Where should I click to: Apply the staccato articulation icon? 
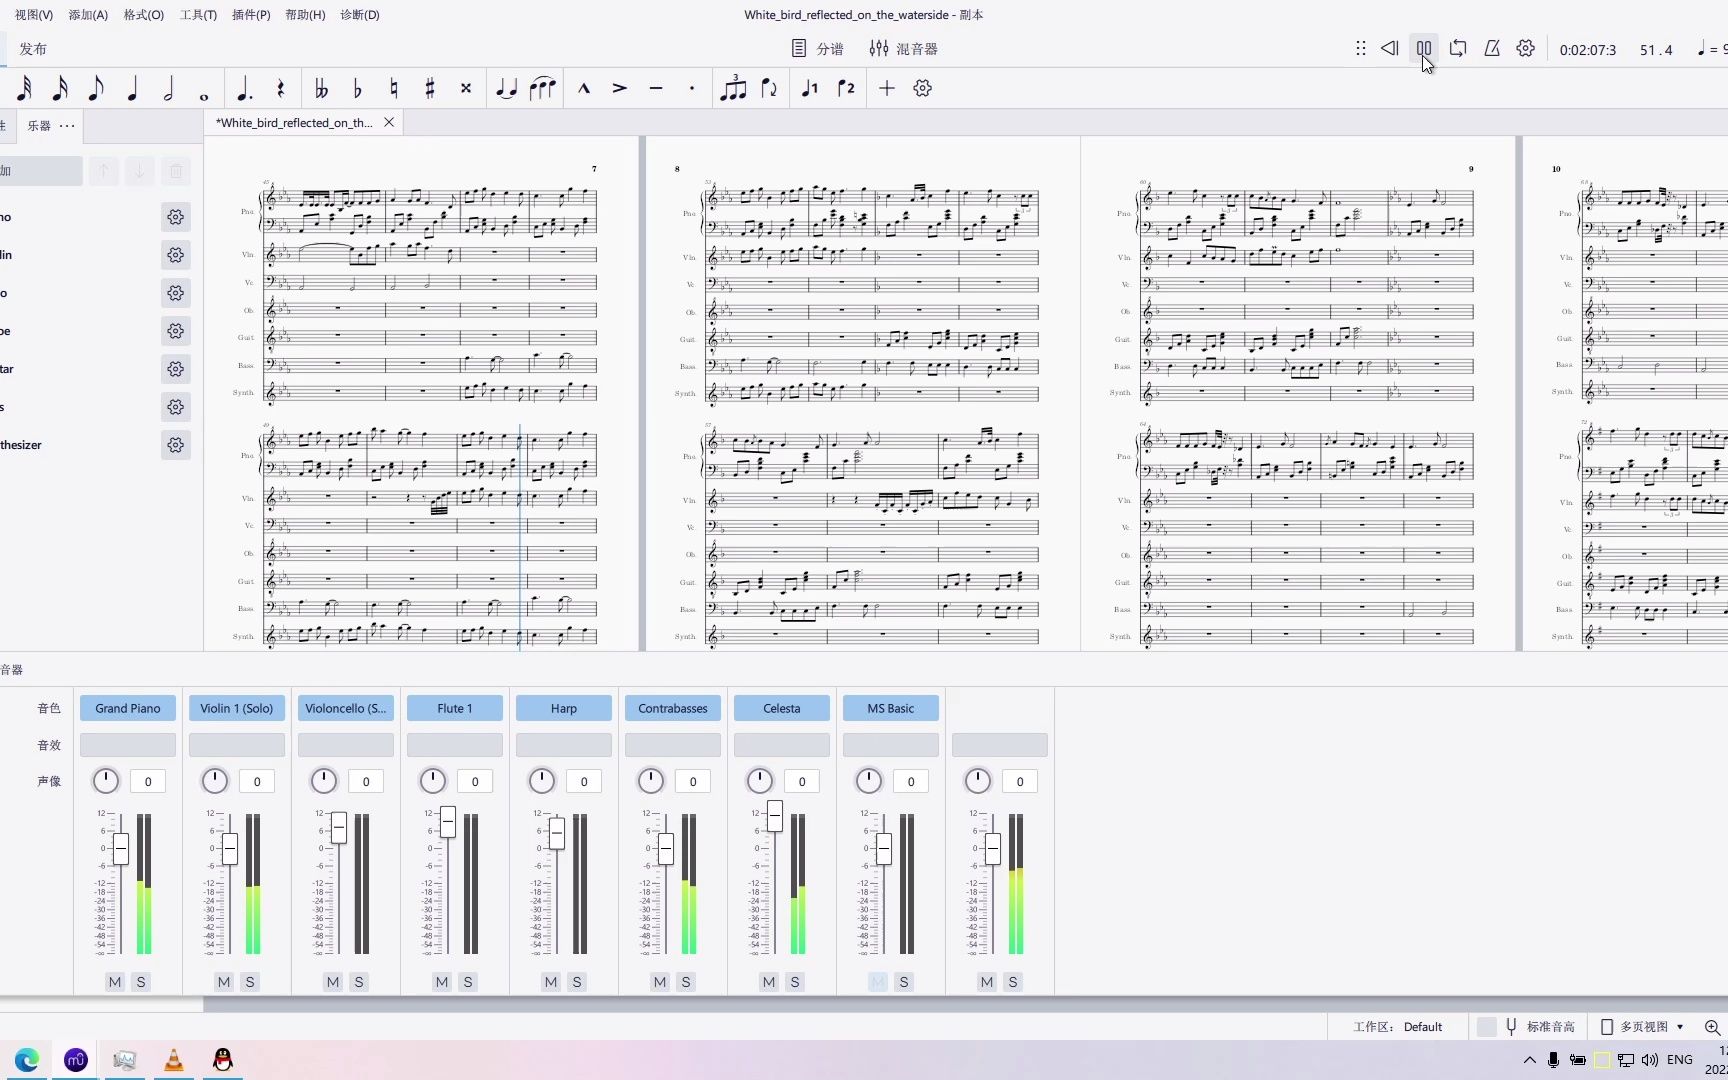click(x=692, y=88)
